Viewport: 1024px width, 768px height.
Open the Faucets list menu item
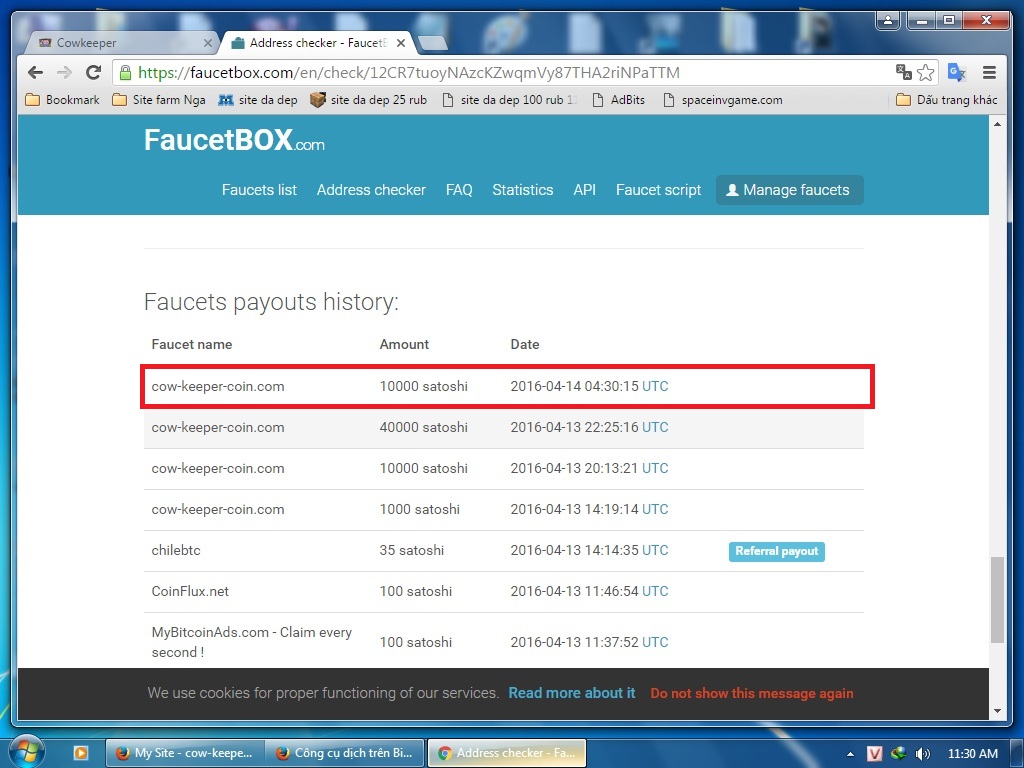coord(259,190)
